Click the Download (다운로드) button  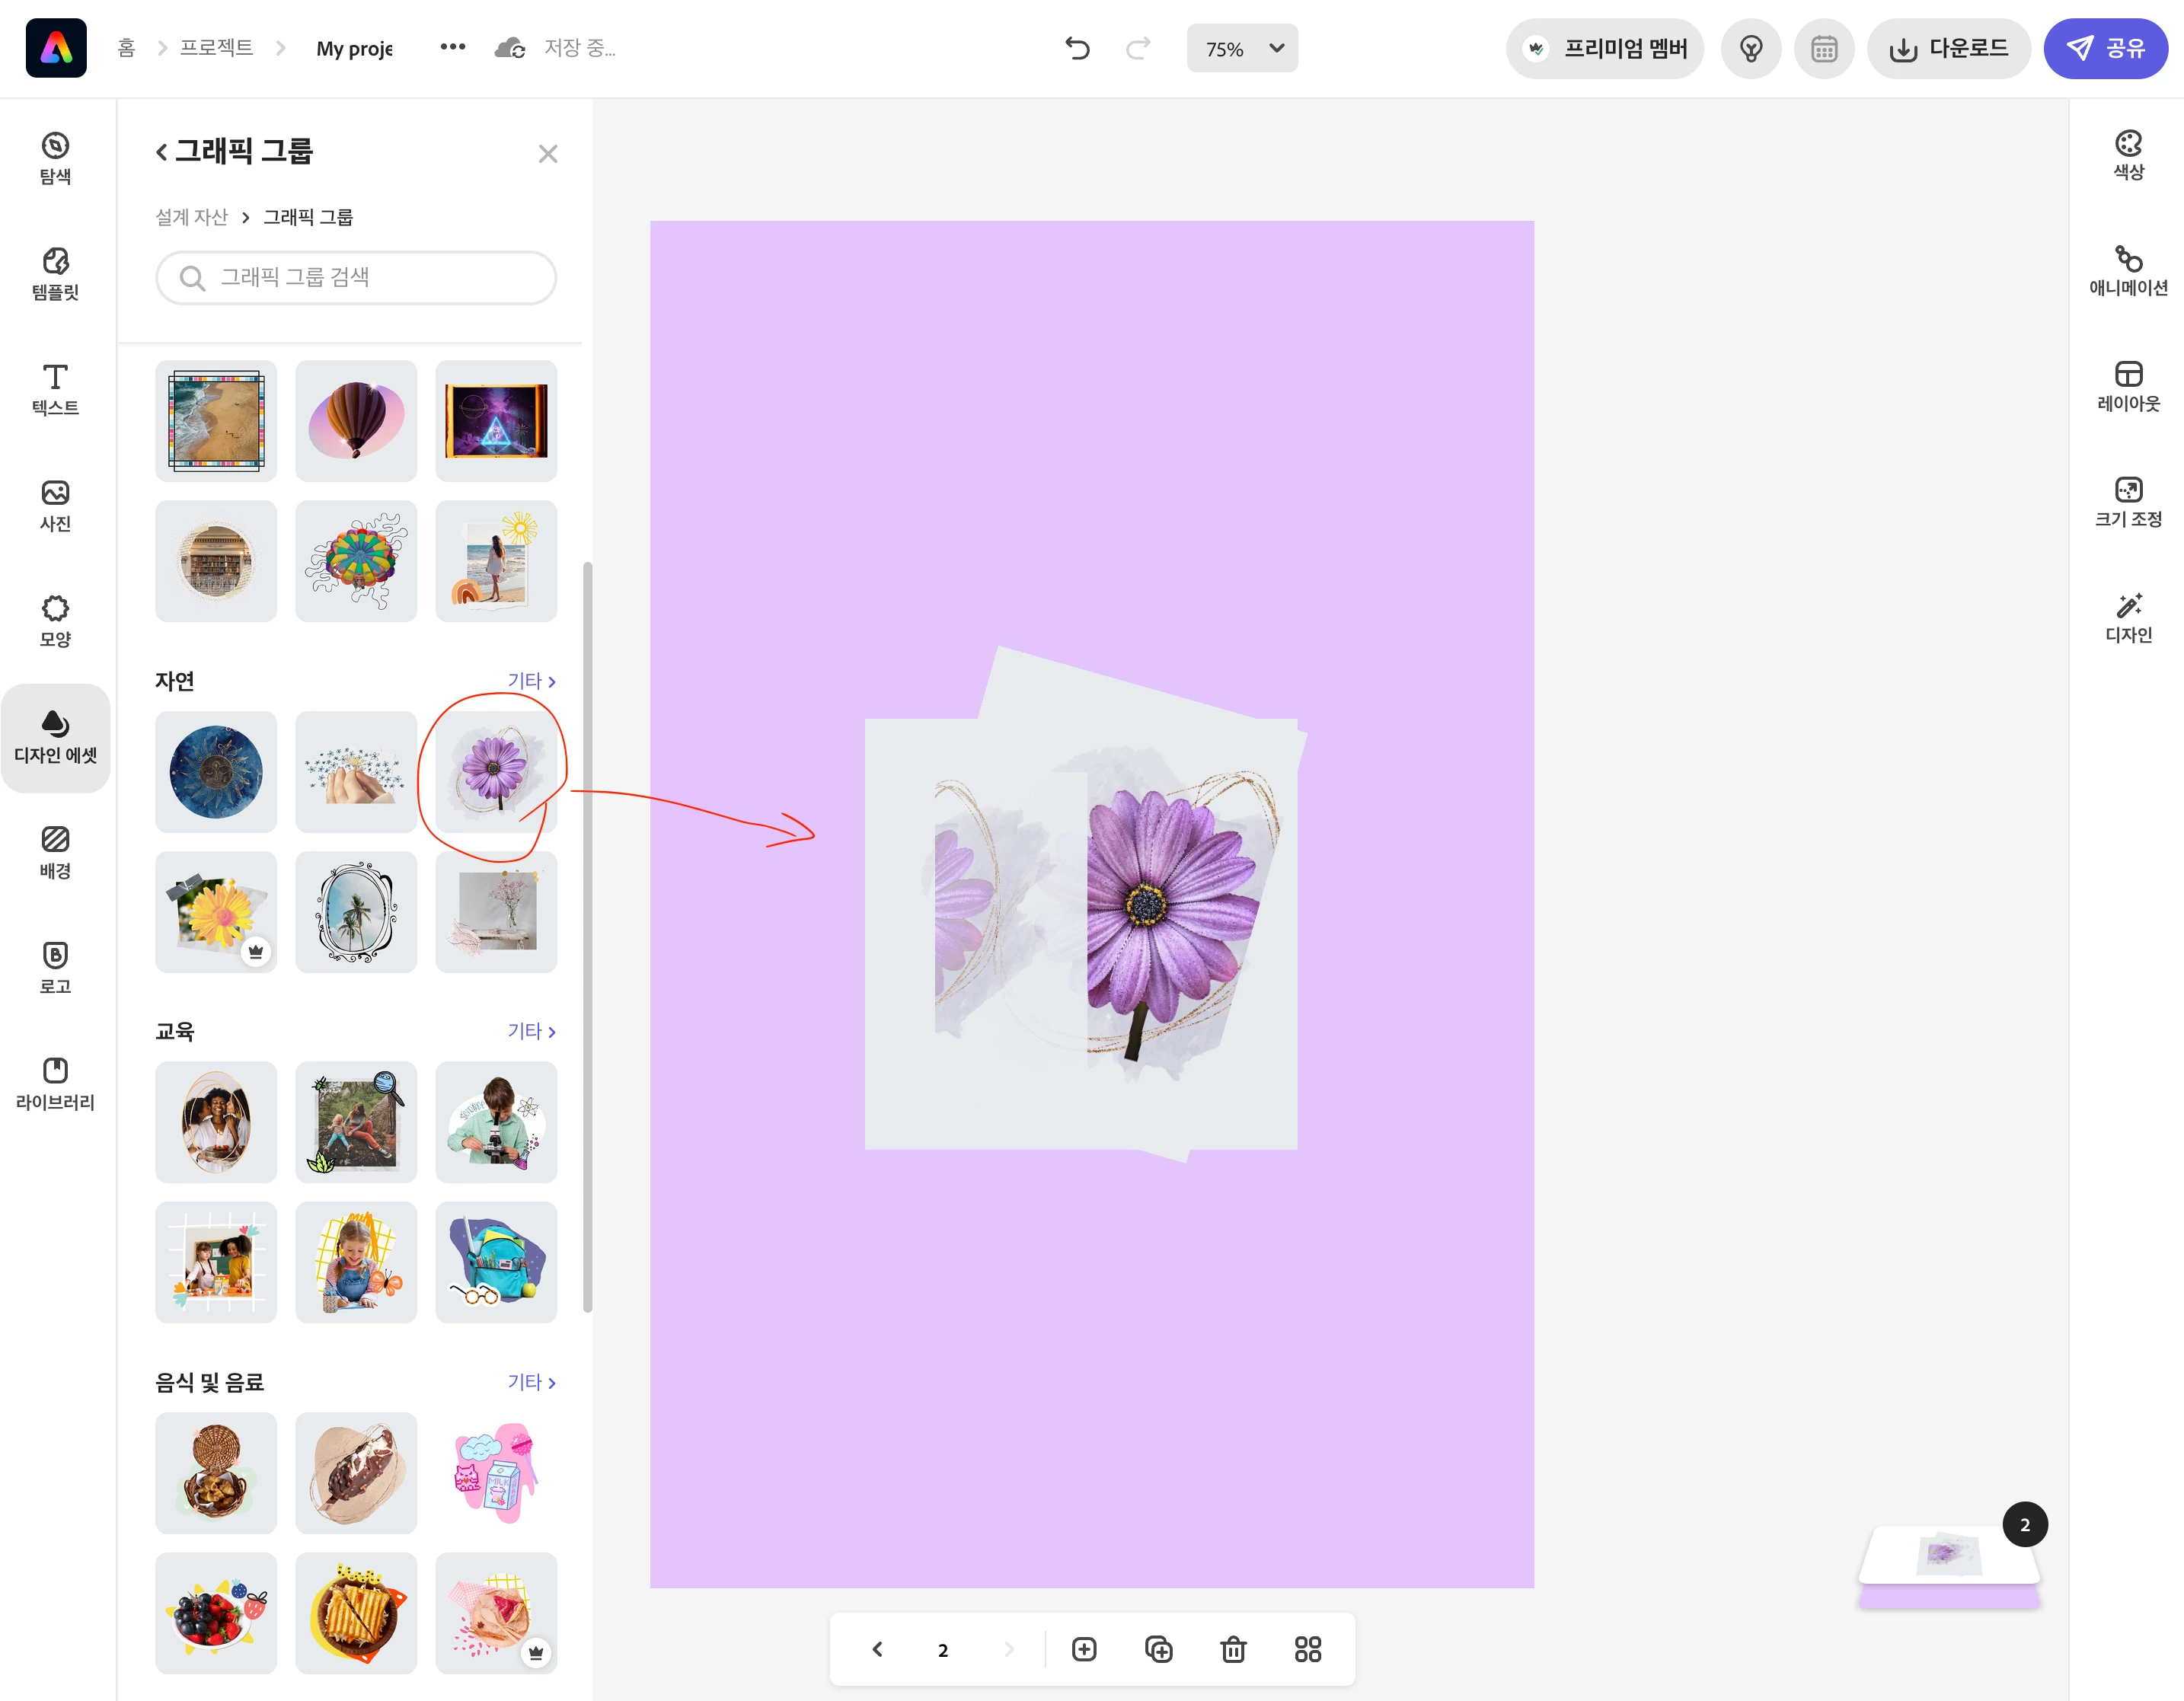pos(1948,48)
